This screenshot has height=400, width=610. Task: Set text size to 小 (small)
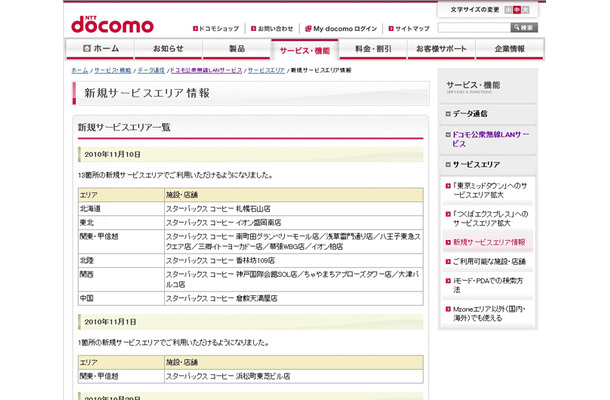pos(508,10)
